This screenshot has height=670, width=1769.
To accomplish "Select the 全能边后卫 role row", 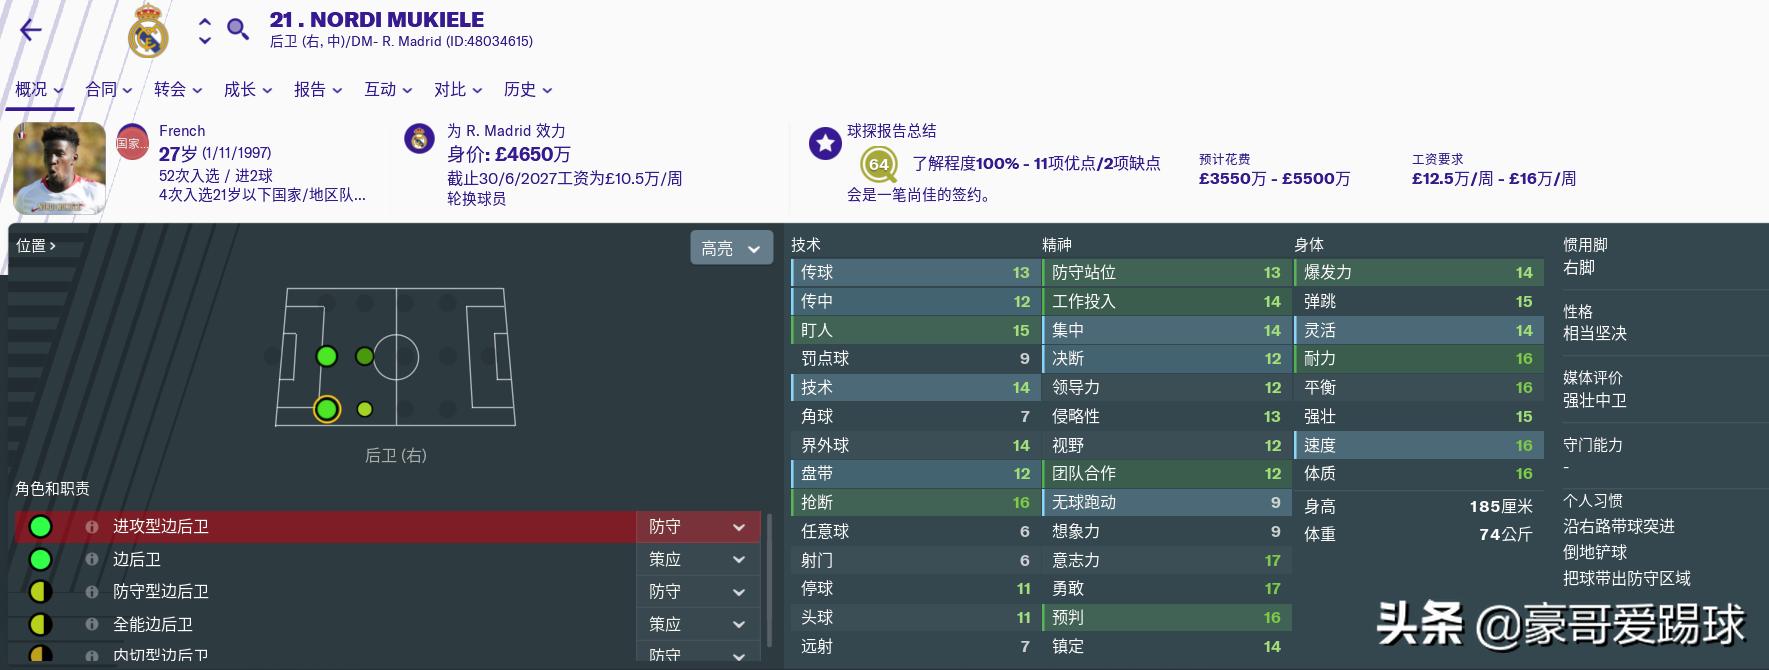I will point(325,624).
